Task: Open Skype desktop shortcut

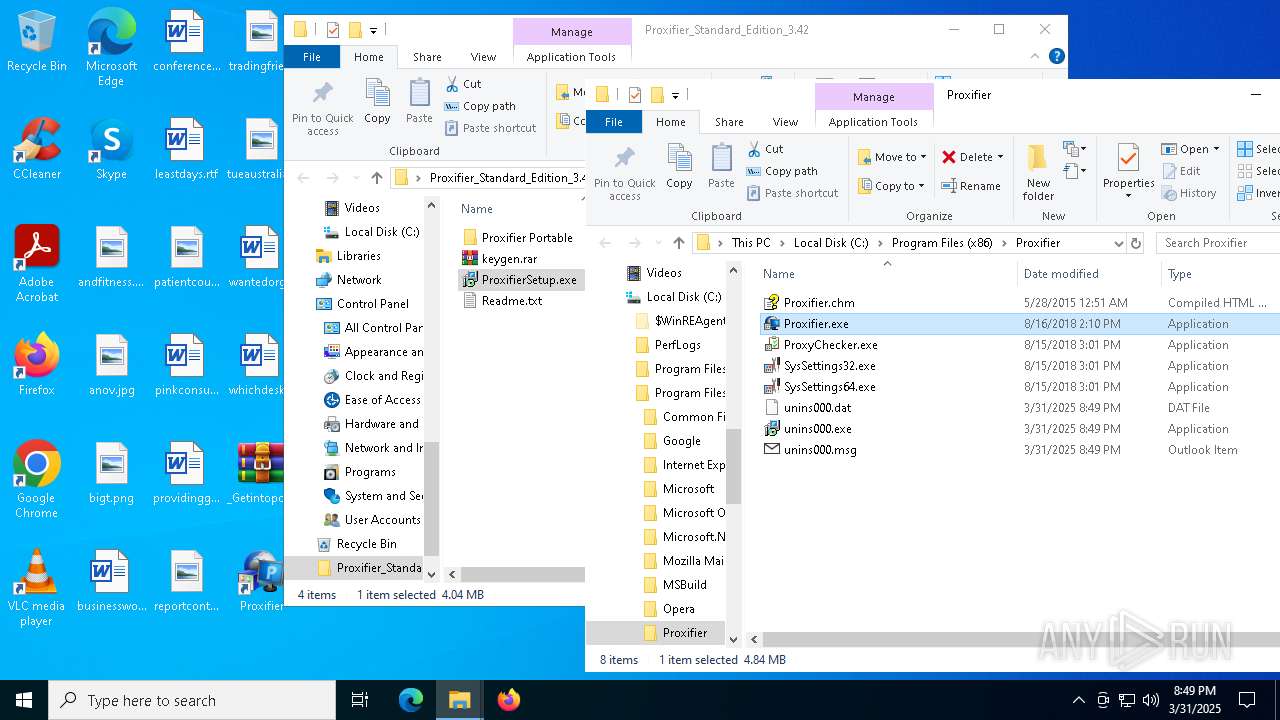Action: (111, 148)
